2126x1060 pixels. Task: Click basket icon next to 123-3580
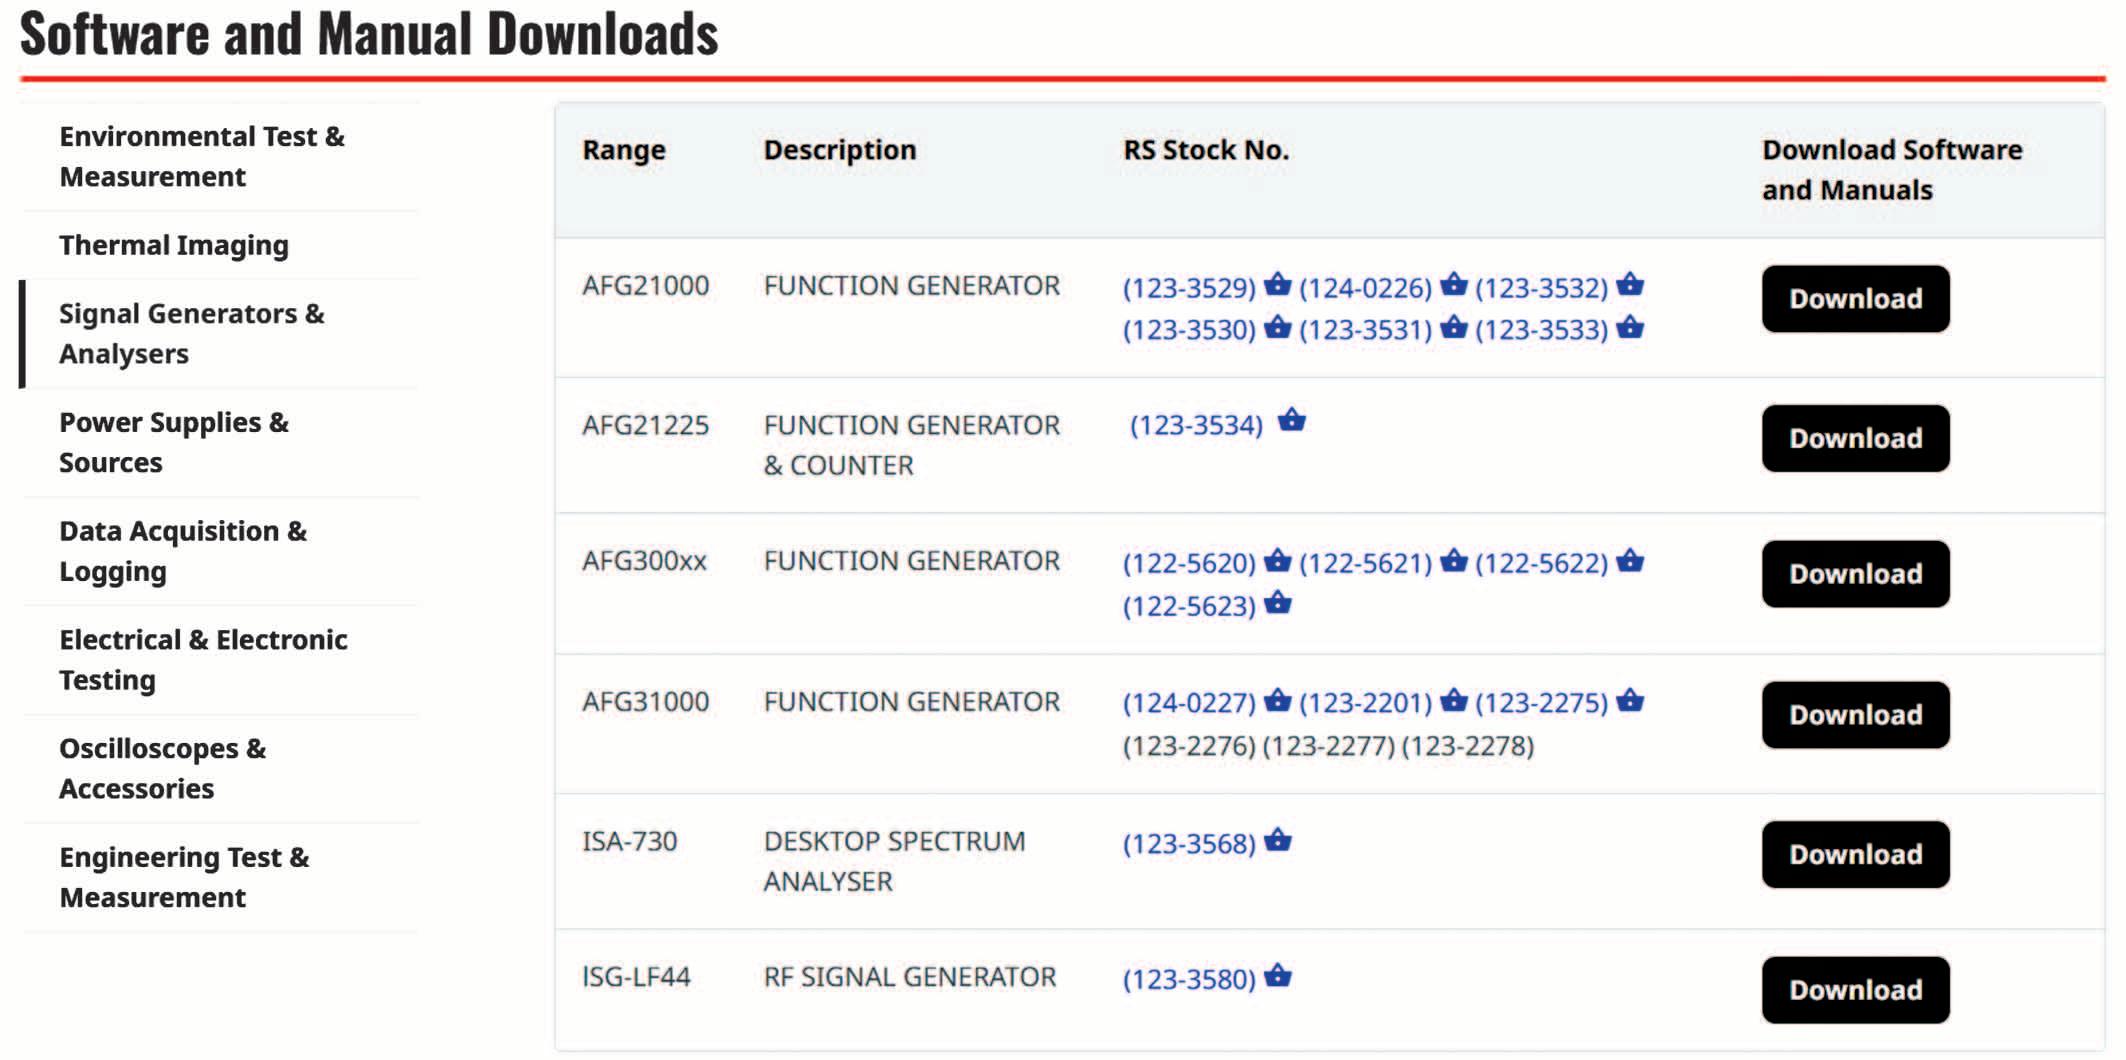point(1277,975)
